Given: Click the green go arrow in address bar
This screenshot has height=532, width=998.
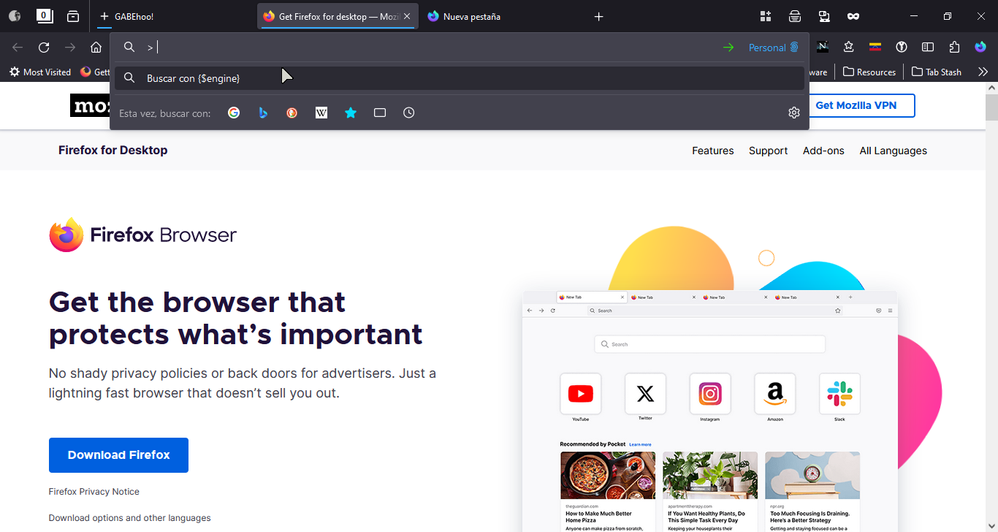Looking at the screenshot, I should click(x=729, y=47).
